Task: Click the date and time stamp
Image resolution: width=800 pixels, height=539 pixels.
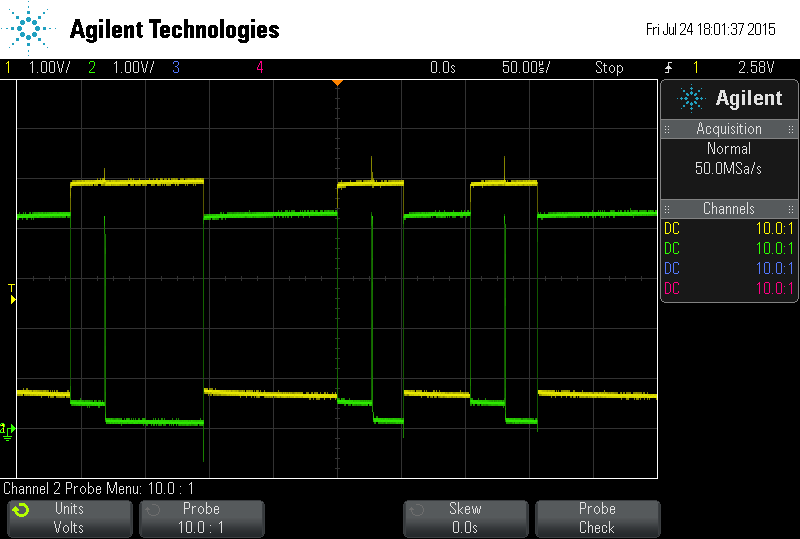Action: point(711,29)
